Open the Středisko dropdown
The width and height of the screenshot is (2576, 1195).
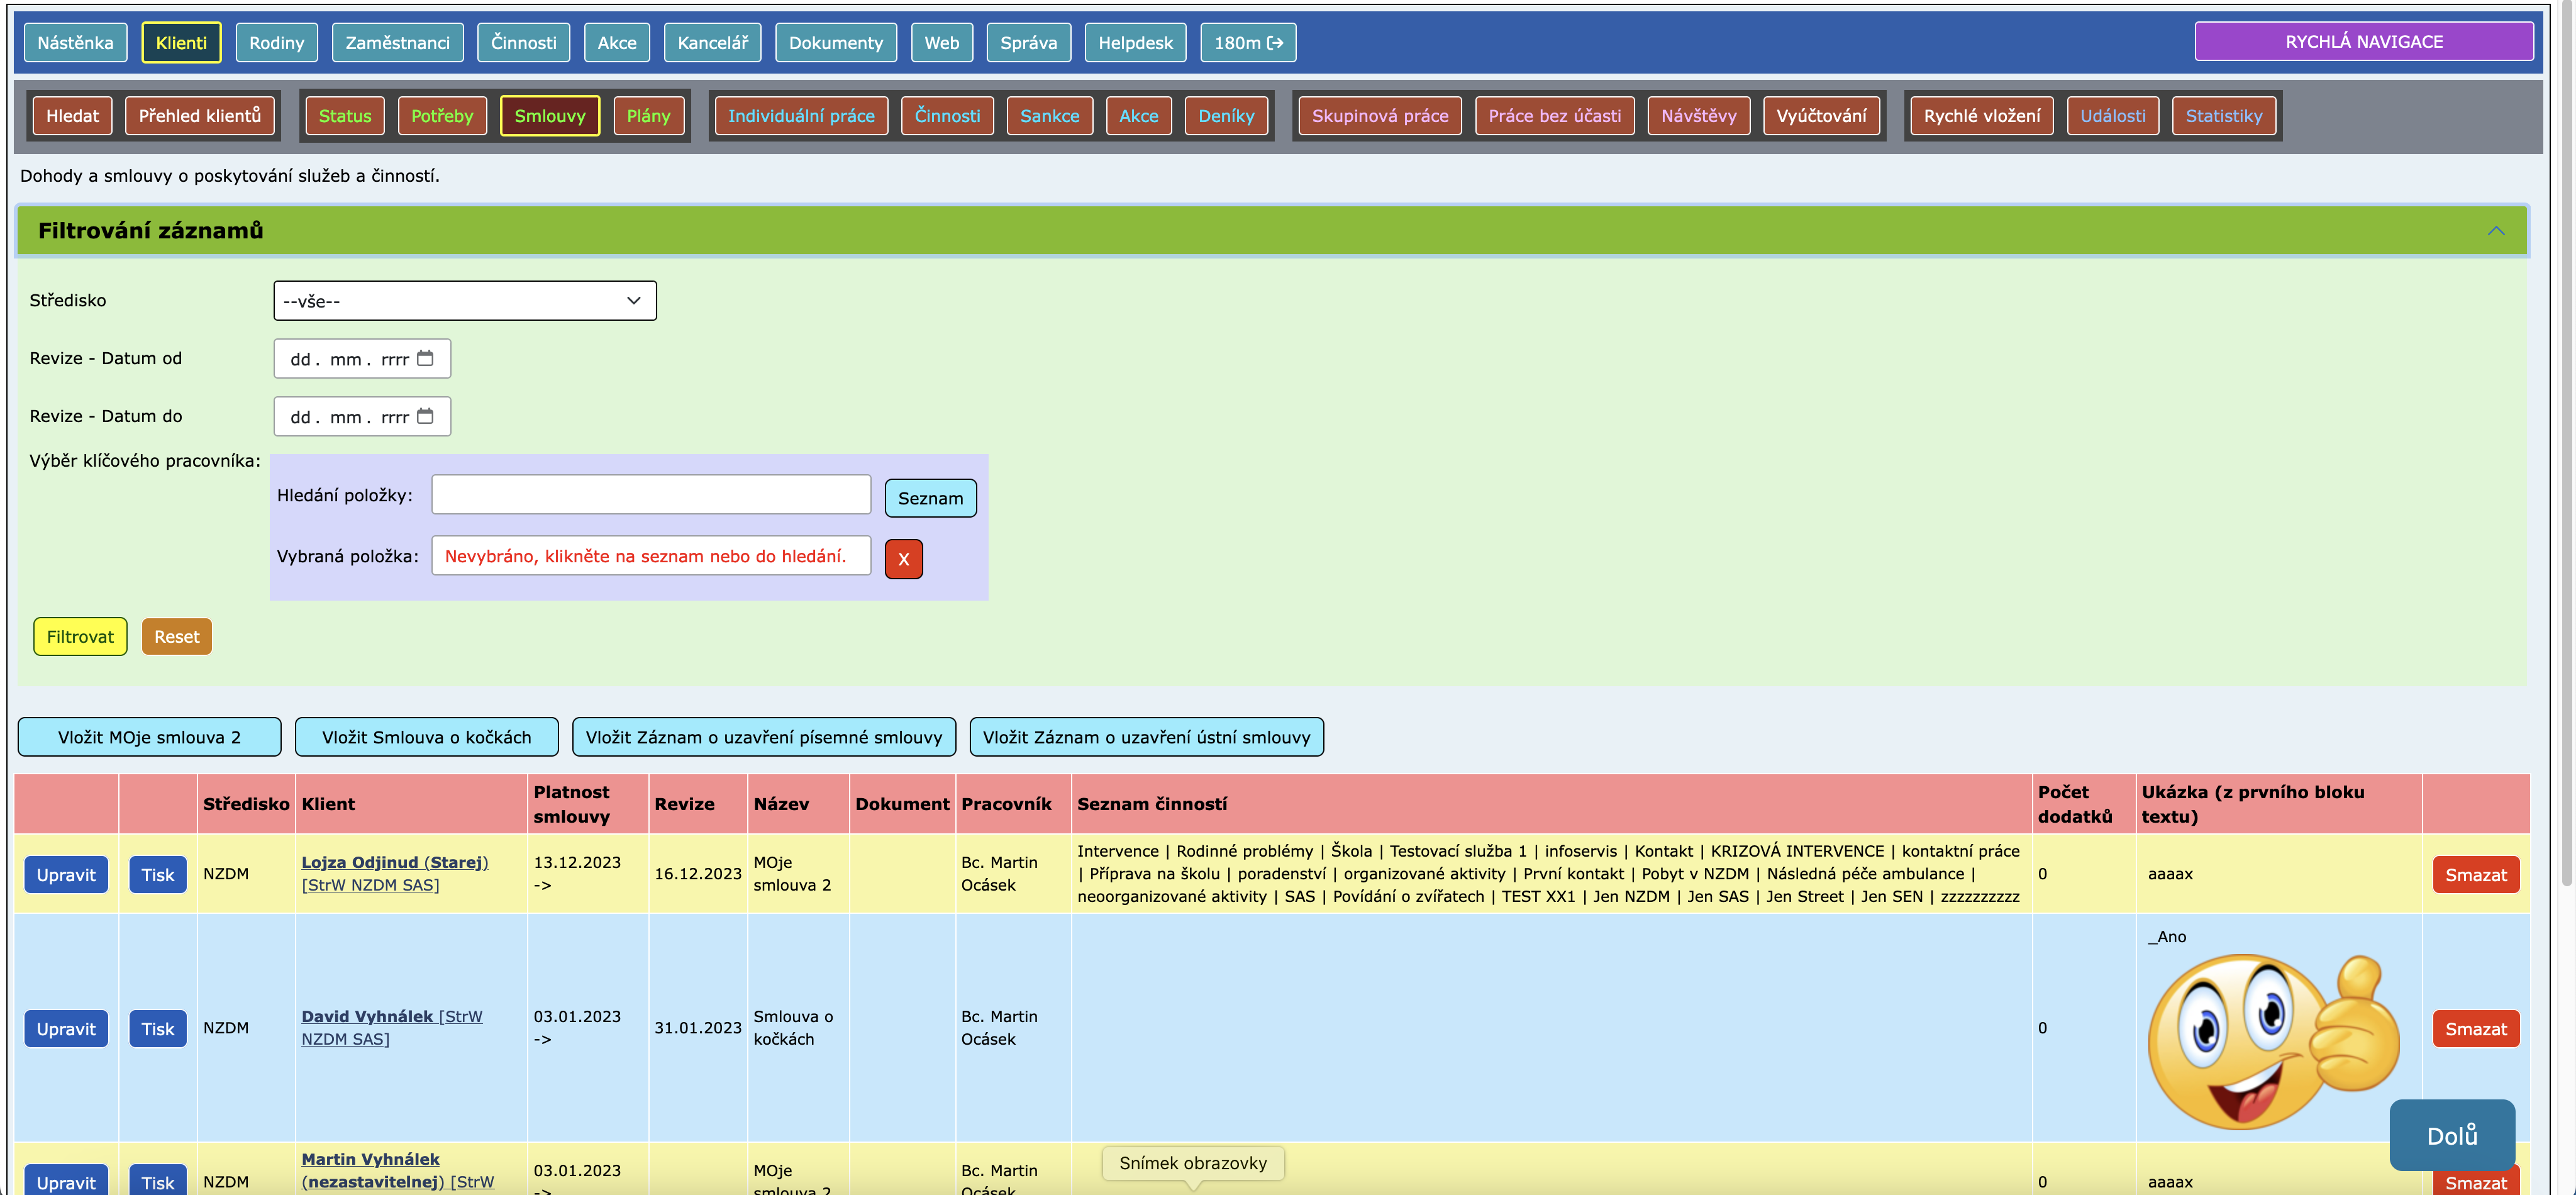point(464,301)
